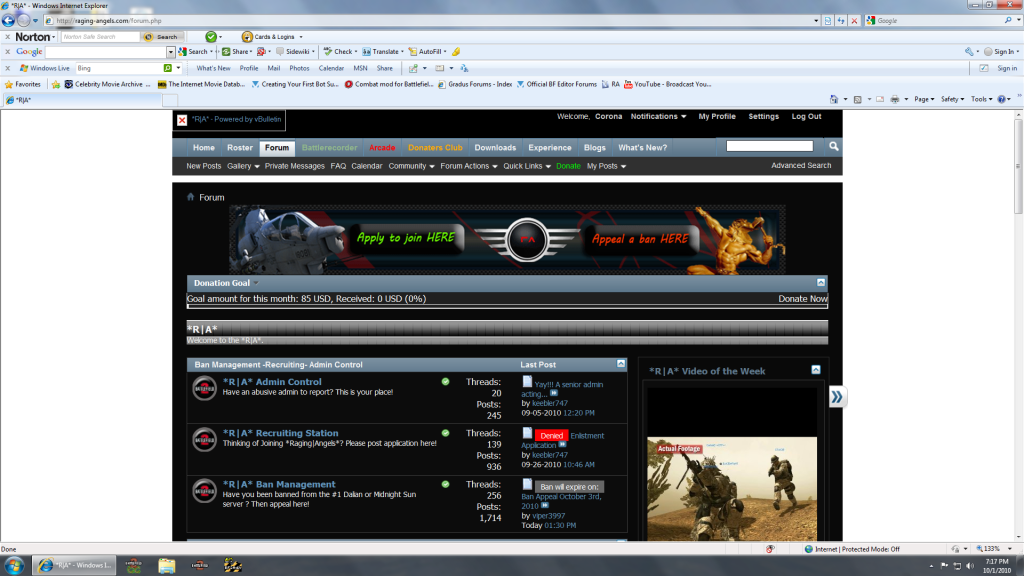1024x576 pixels.
Task: Click the browser Back button
Action: coord(8,20)
